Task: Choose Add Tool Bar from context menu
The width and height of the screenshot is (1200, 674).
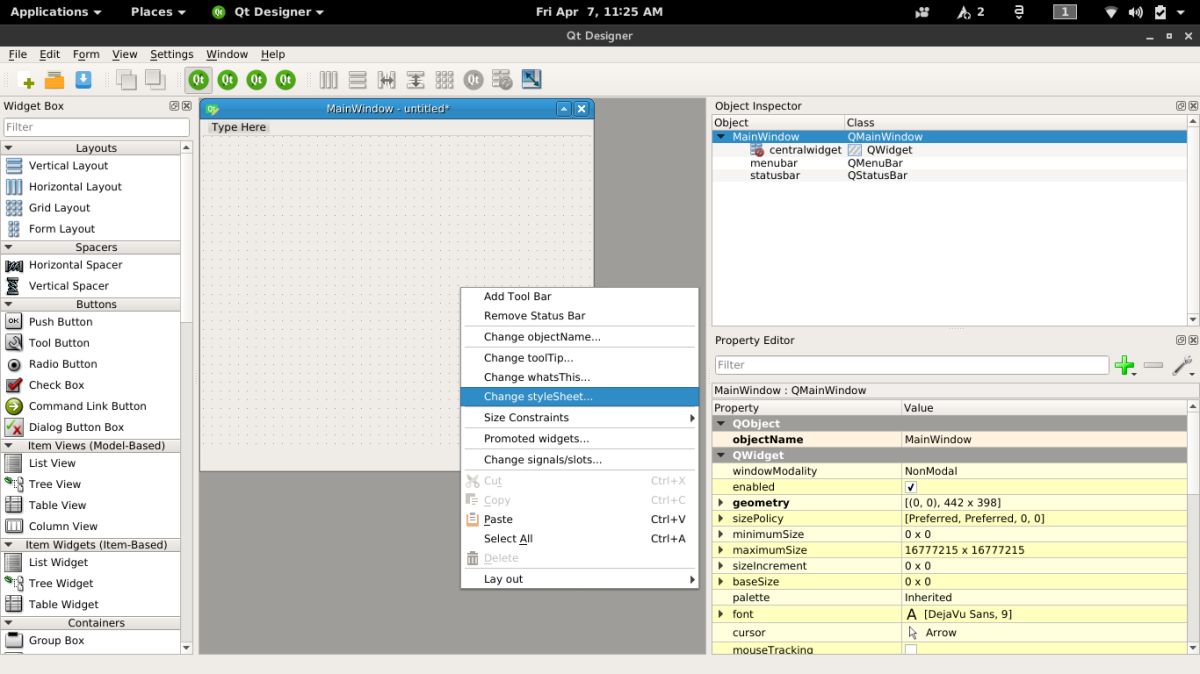Action: 579,296
